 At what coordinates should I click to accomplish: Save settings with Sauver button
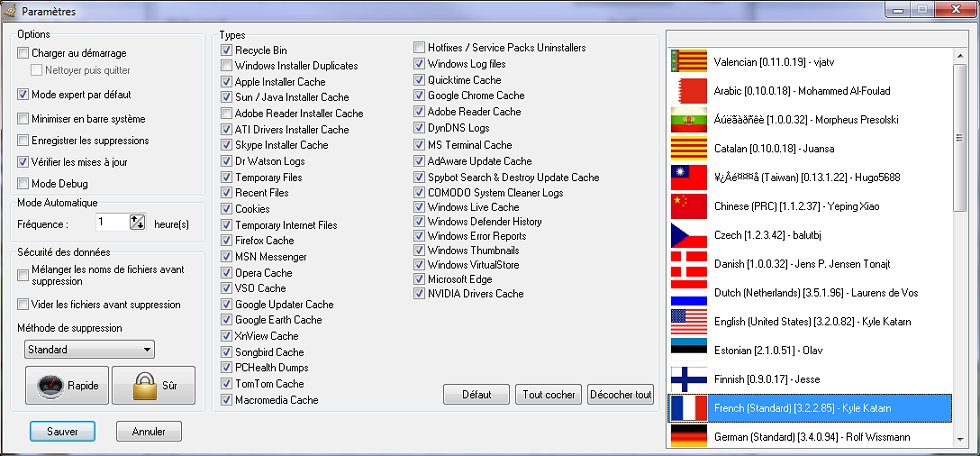(x=62, y=432)
